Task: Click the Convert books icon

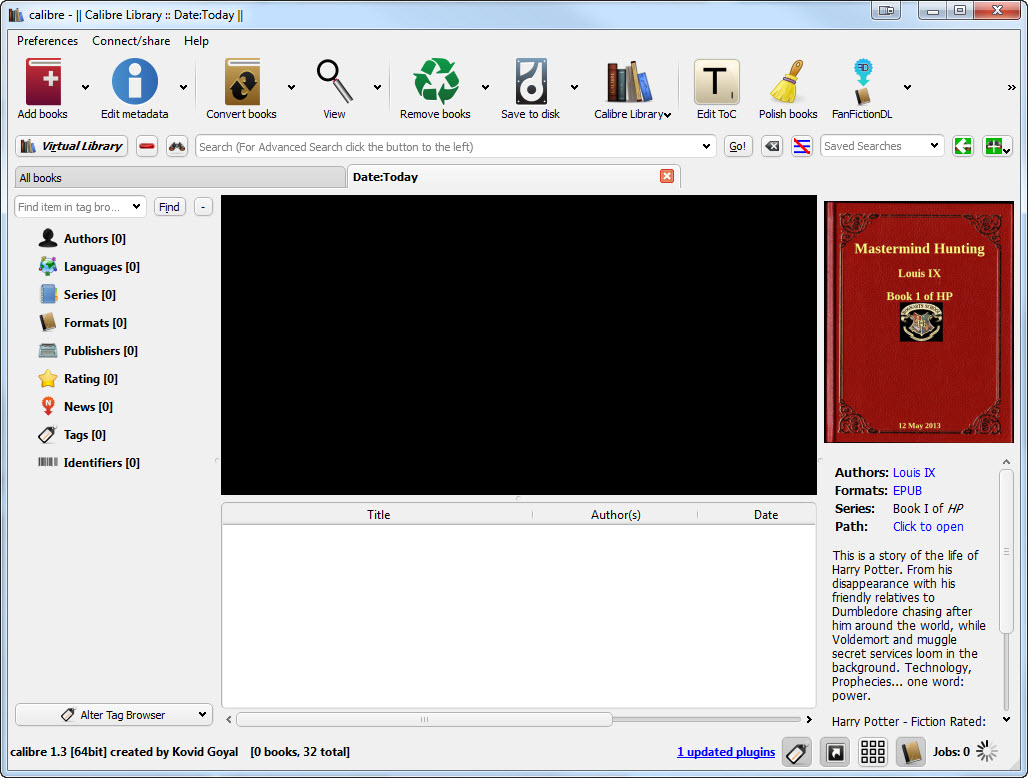Action: click(242, 82)
